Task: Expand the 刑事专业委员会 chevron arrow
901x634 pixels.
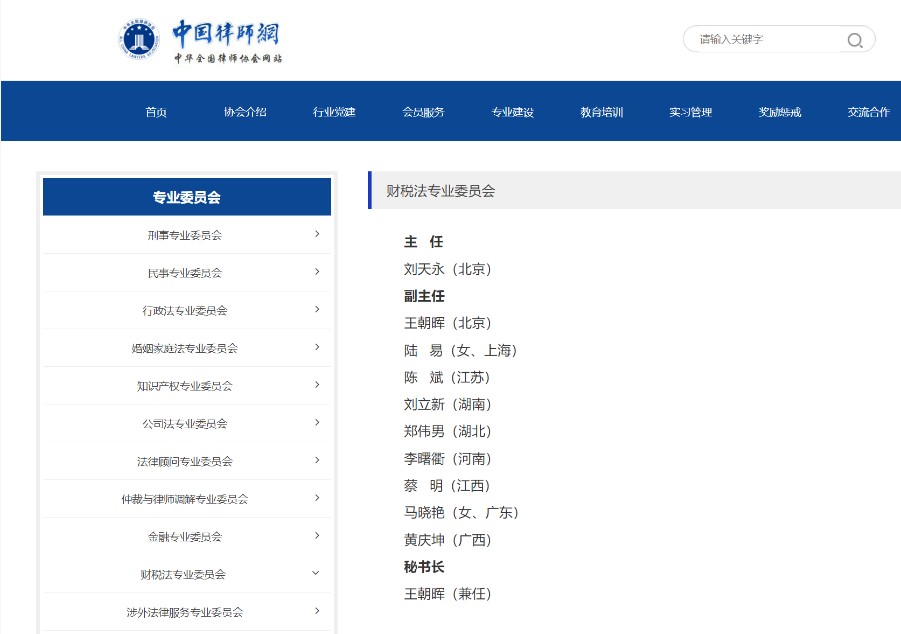Action: (x=317, y=234)
